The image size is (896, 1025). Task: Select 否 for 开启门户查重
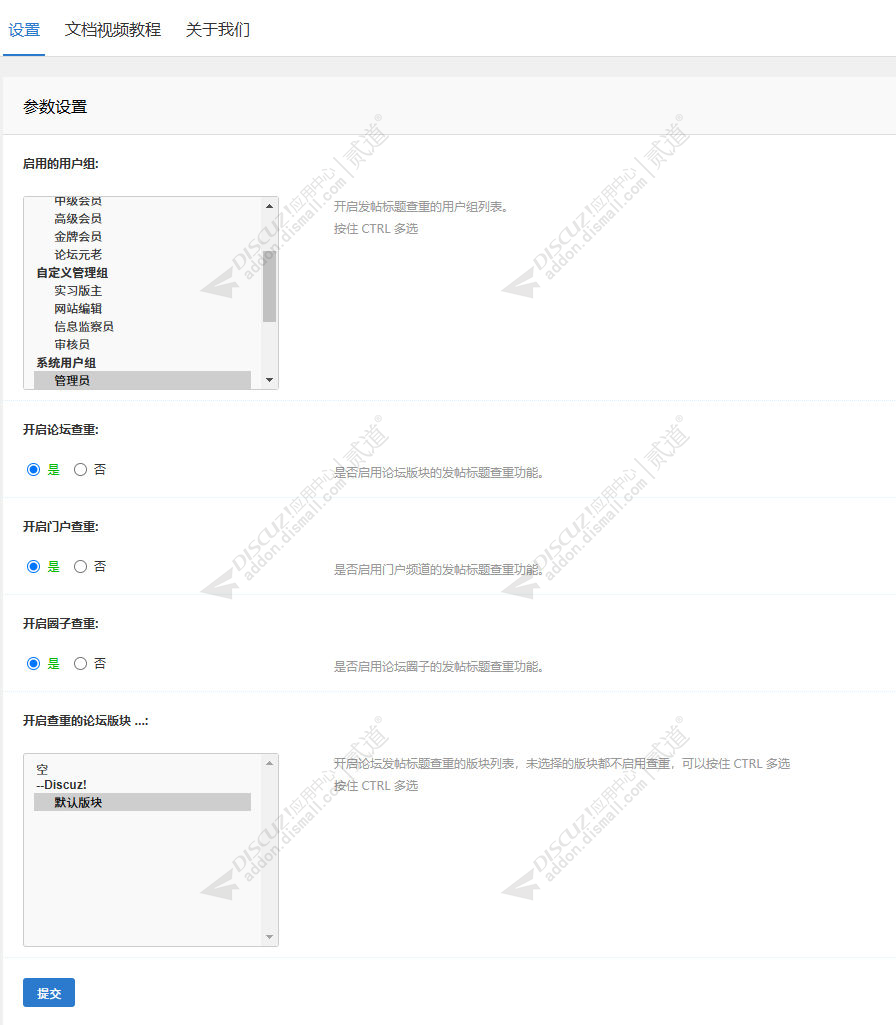80,567
